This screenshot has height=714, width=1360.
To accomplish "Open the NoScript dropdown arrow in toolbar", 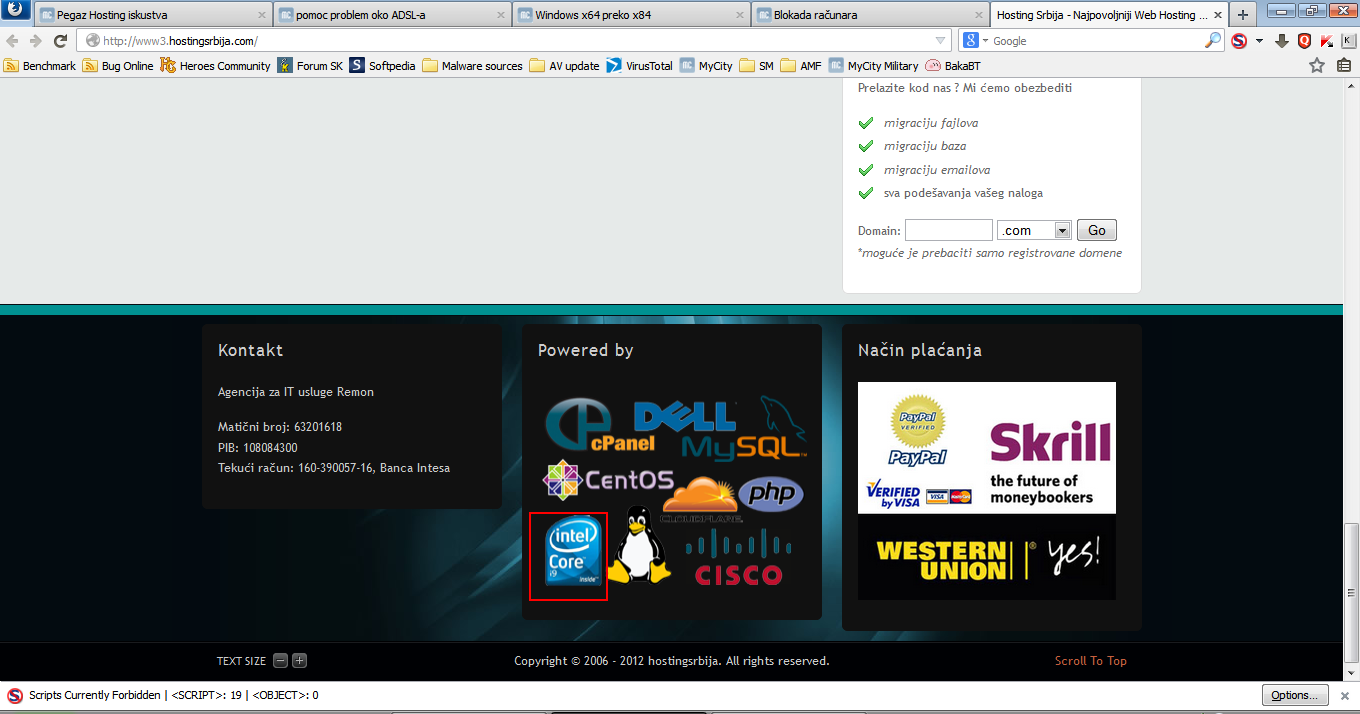I will coord(1259,41).
